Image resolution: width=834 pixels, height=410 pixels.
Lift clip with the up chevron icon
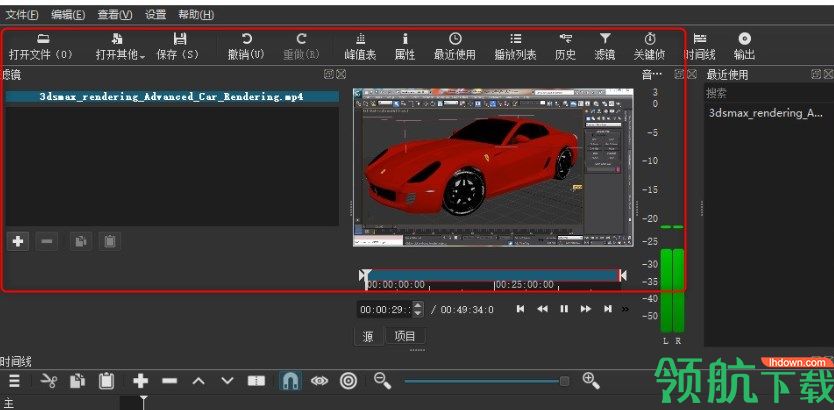(198, 381)
